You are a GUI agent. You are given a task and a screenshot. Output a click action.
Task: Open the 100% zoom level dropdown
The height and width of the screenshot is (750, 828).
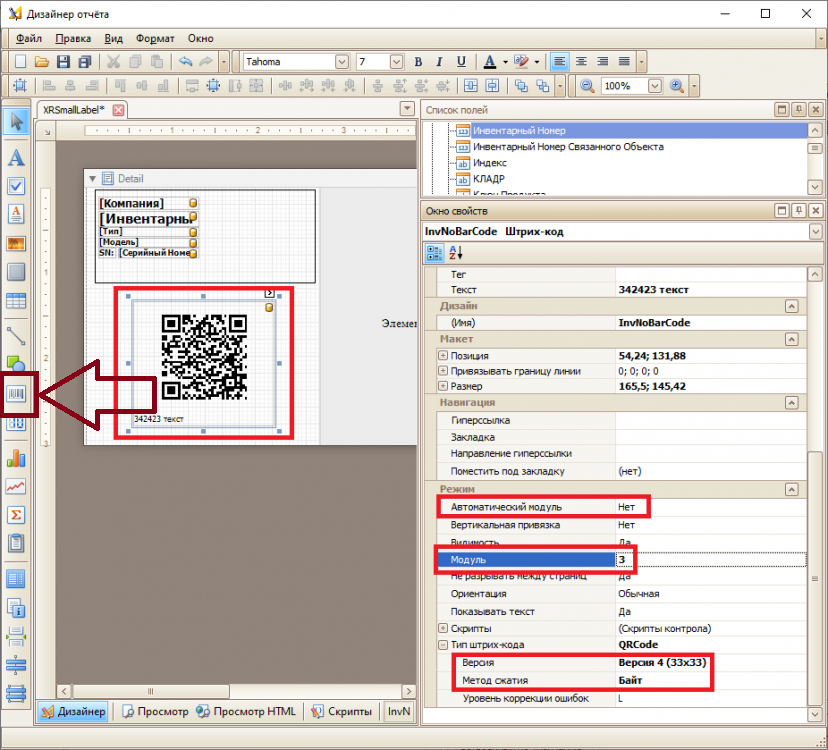click(x=655, y=86)
